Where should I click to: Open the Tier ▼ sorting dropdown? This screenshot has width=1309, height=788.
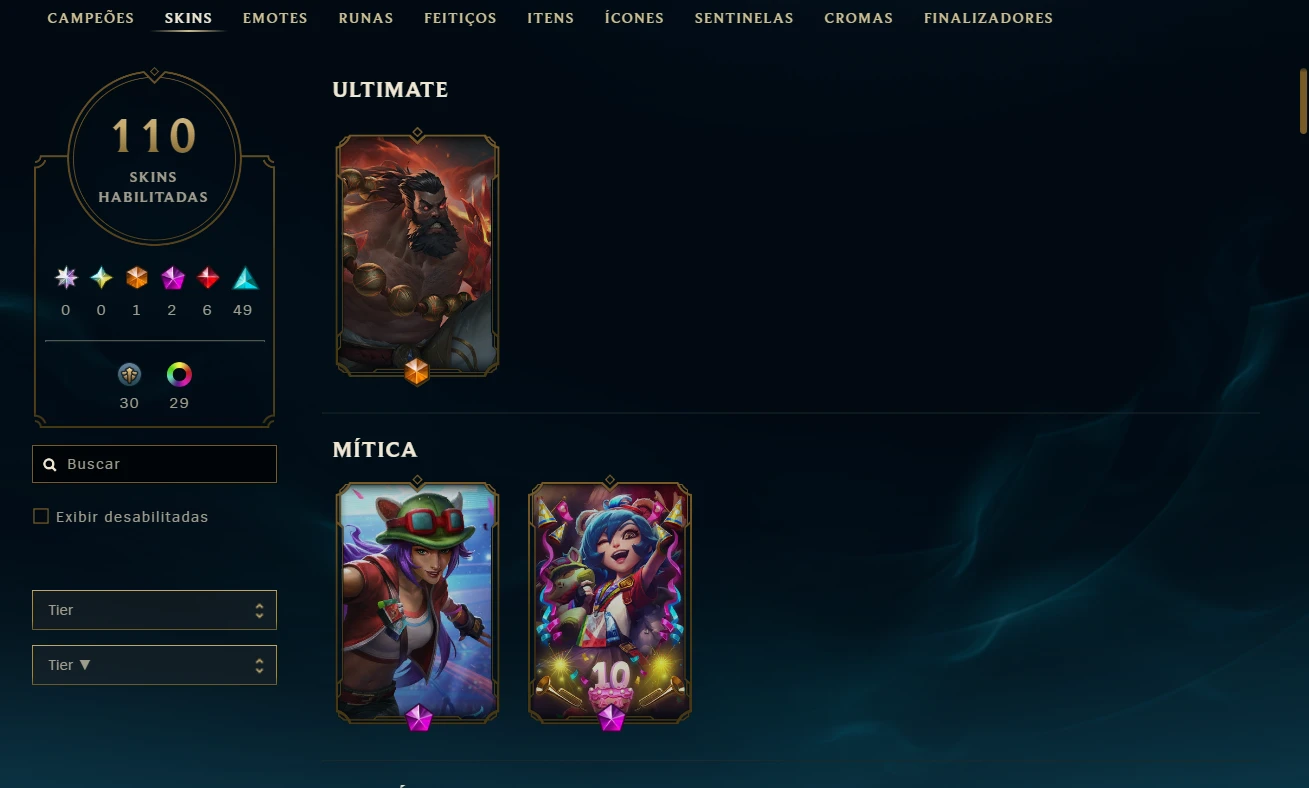(154, 665)
